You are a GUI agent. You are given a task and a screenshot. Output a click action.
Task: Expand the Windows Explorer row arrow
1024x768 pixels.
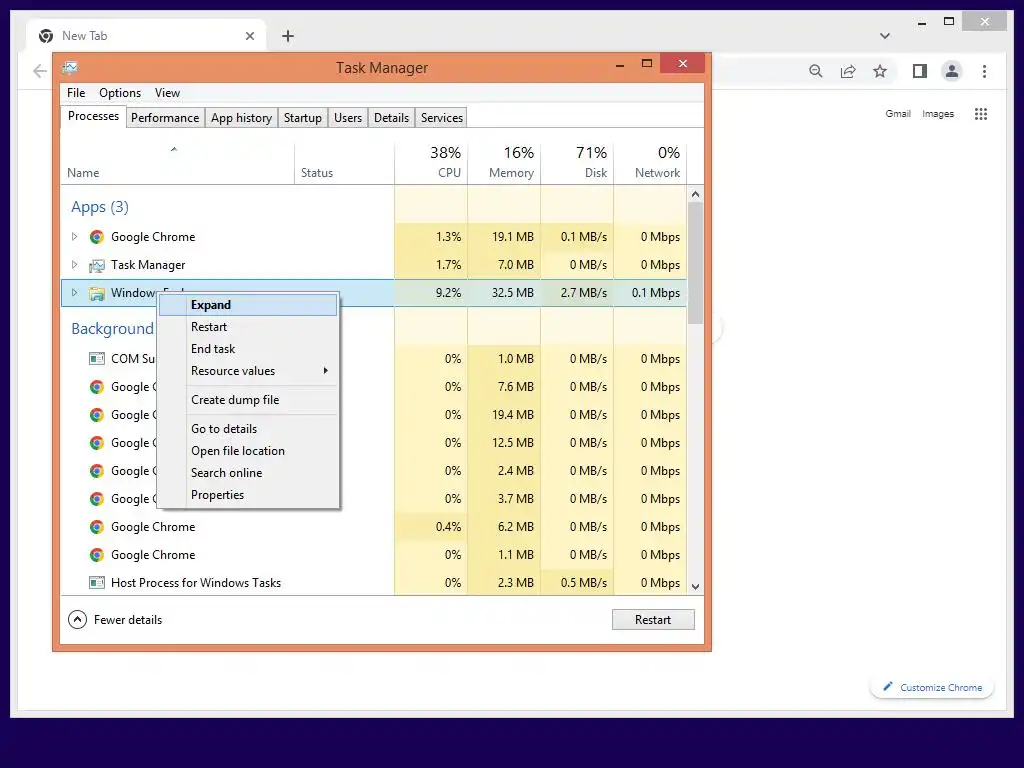tap(74, 293)
